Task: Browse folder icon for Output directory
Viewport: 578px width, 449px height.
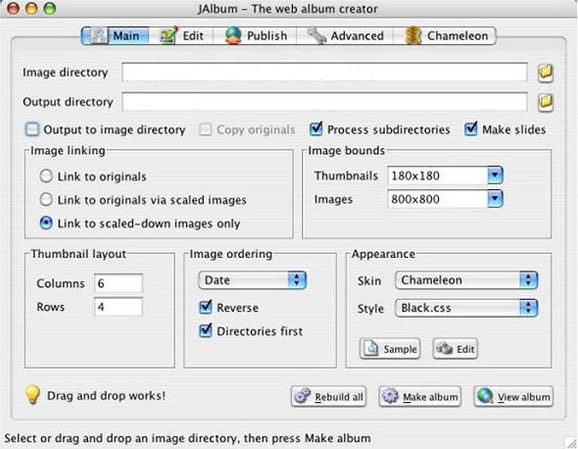Action: (x=546, y=102)
